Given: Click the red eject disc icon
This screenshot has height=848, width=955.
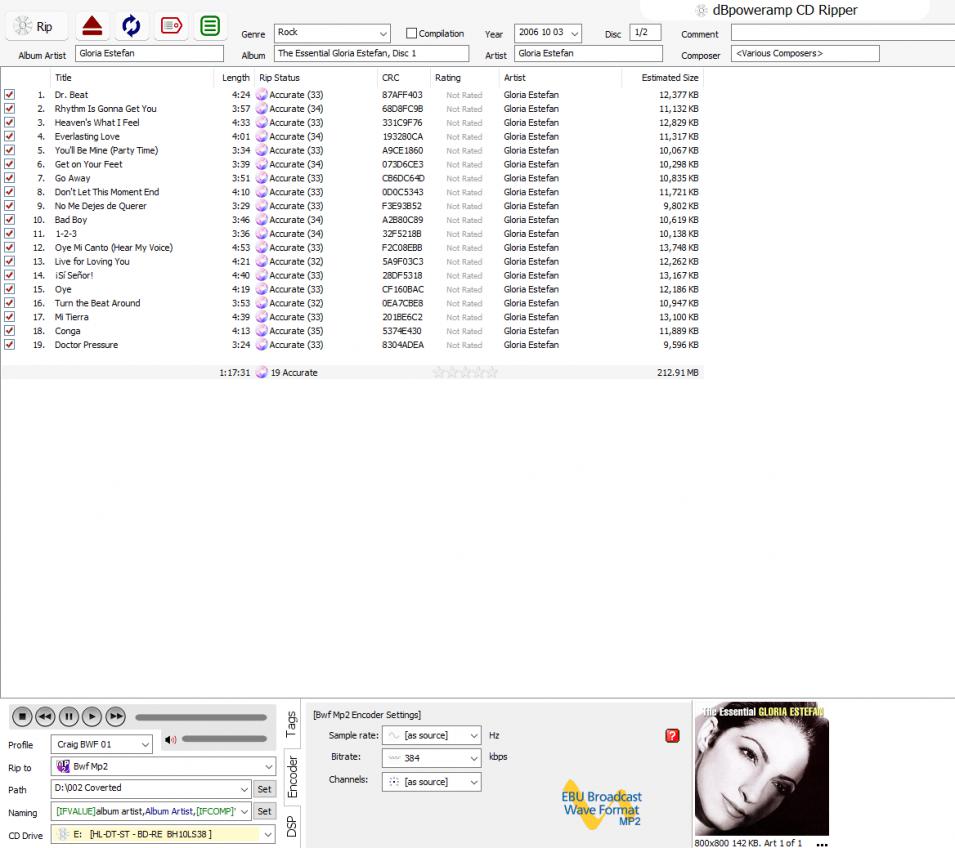Looking at the screenshot, I should point(92,26).
